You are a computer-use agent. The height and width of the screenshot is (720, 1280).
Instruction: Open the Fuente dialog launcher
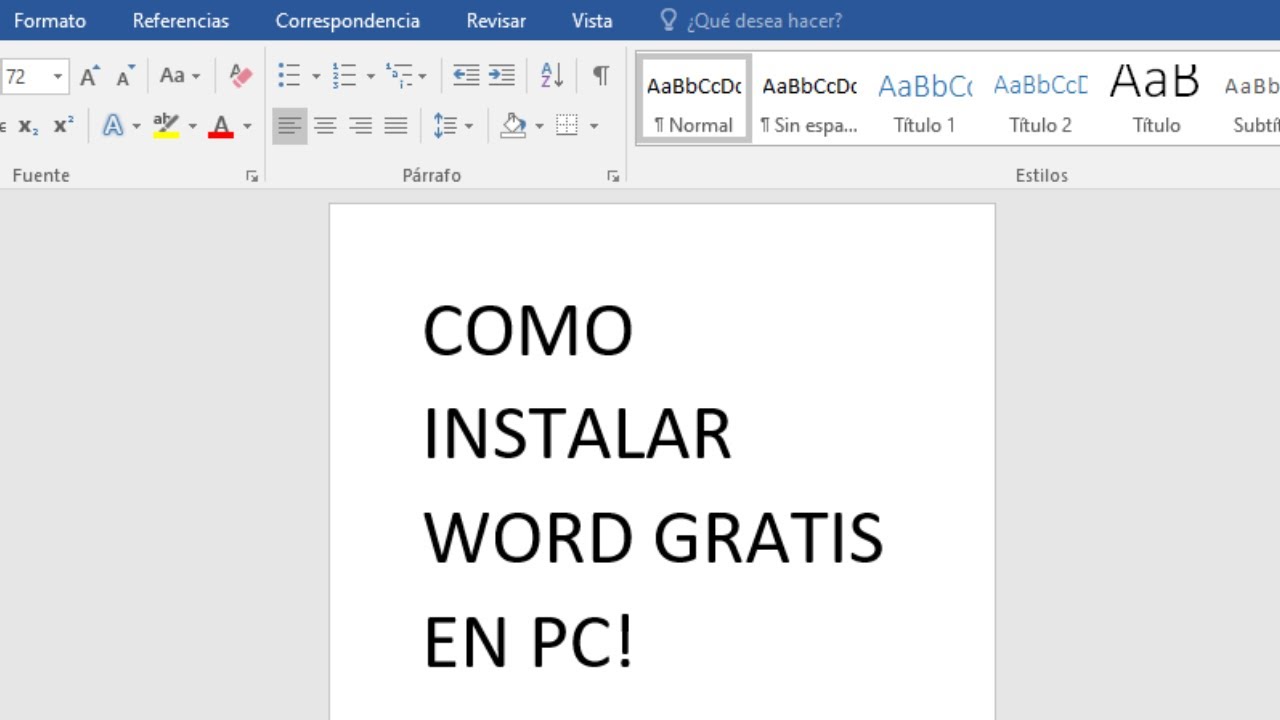coord(251,176)
